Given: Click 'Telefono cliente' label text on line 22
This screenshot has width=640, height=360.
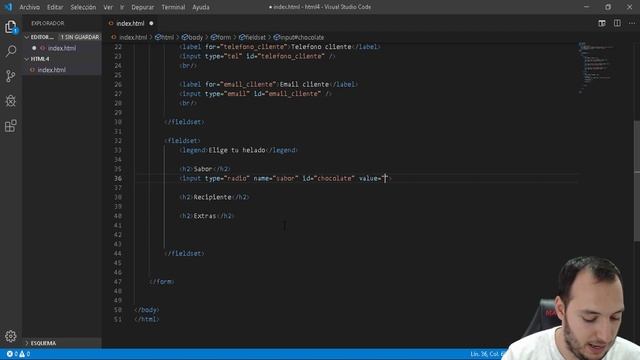Looking at the screenshot, I should tap(321, 47).
